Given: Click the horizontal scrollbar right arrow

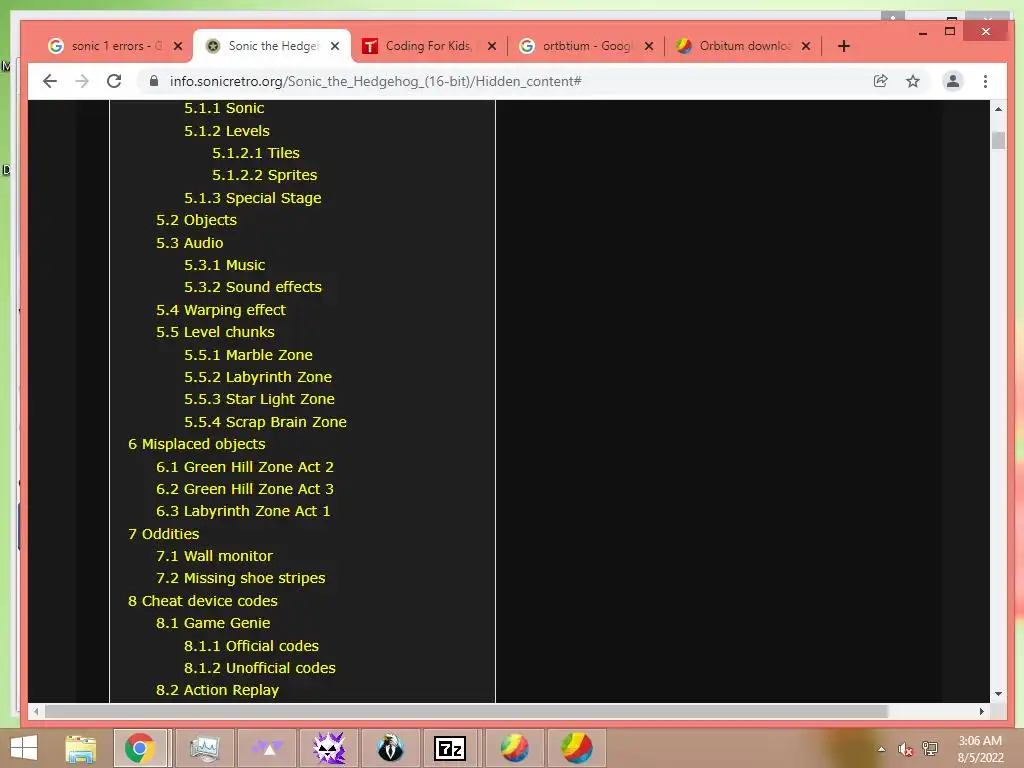Looking at the screenshot, I should (982, 711).
